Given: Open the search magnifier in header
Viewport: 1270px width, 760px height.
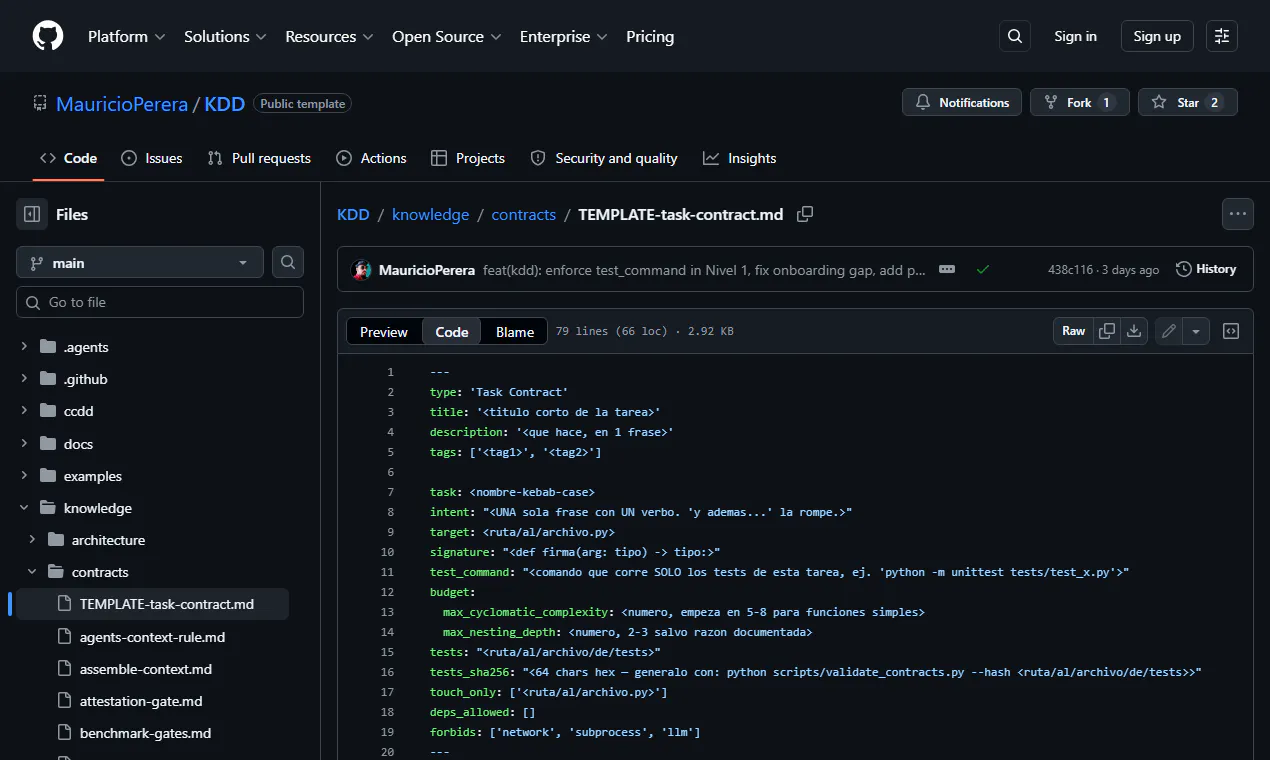Looking at the screenshot, I should click(x=1015, y=36).
